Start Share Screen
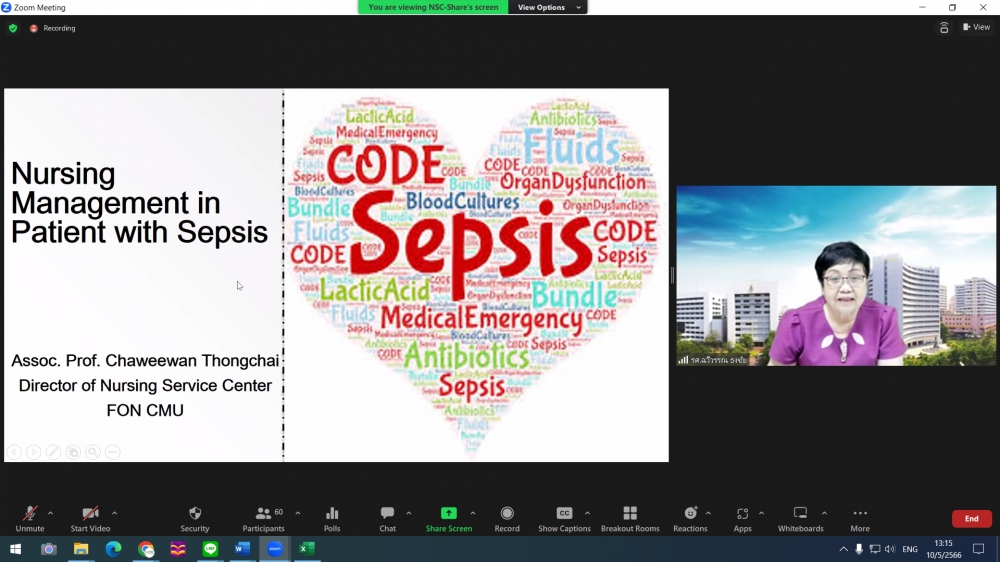 point(449,514)
